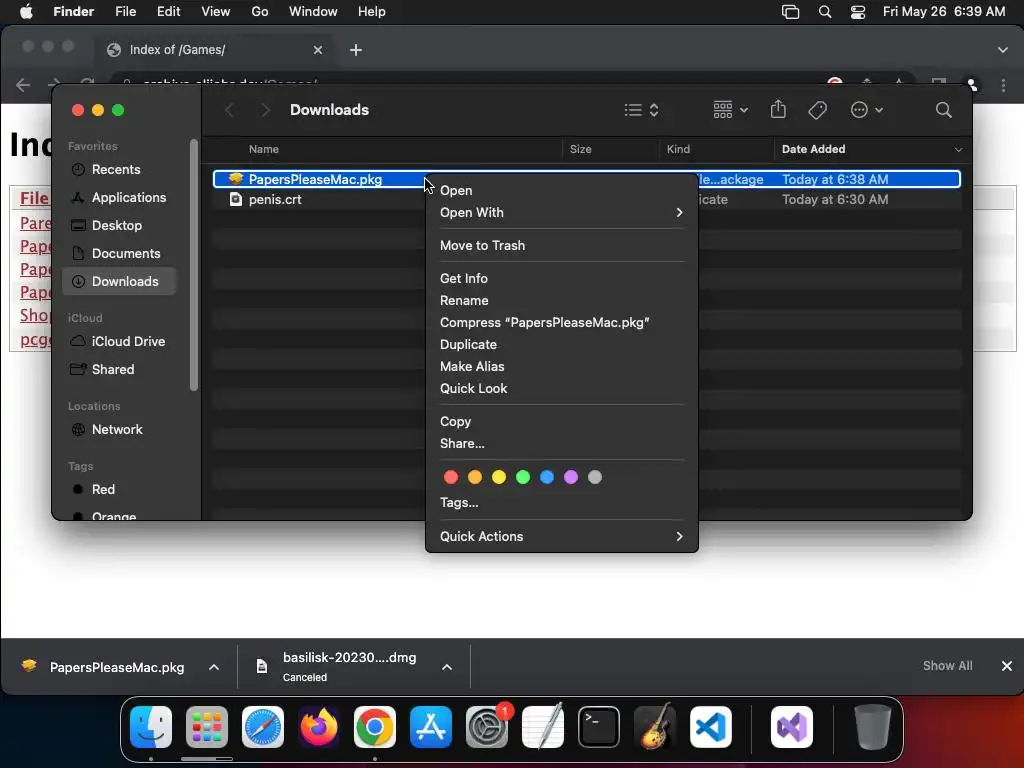Image resolution: width=1024 pixels, height=768 pixels.
Task: Open Applications in the Finder sidebar
Action: (119, 198)
